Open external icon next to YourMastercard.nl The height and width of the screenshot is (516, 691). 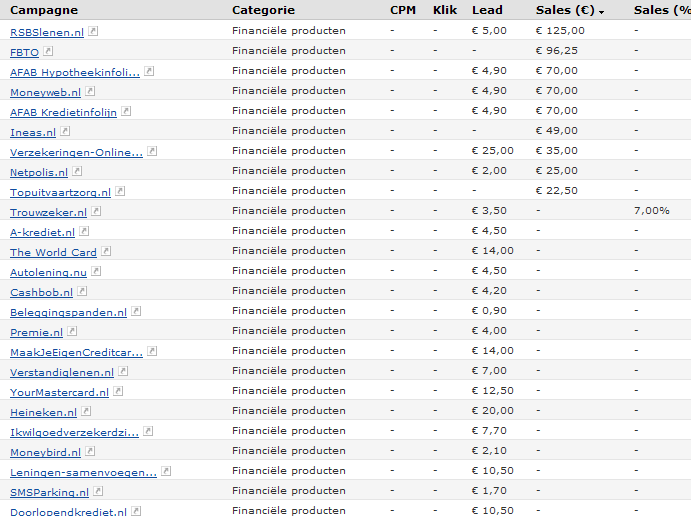pyautogui.click(x=118, y=391)
